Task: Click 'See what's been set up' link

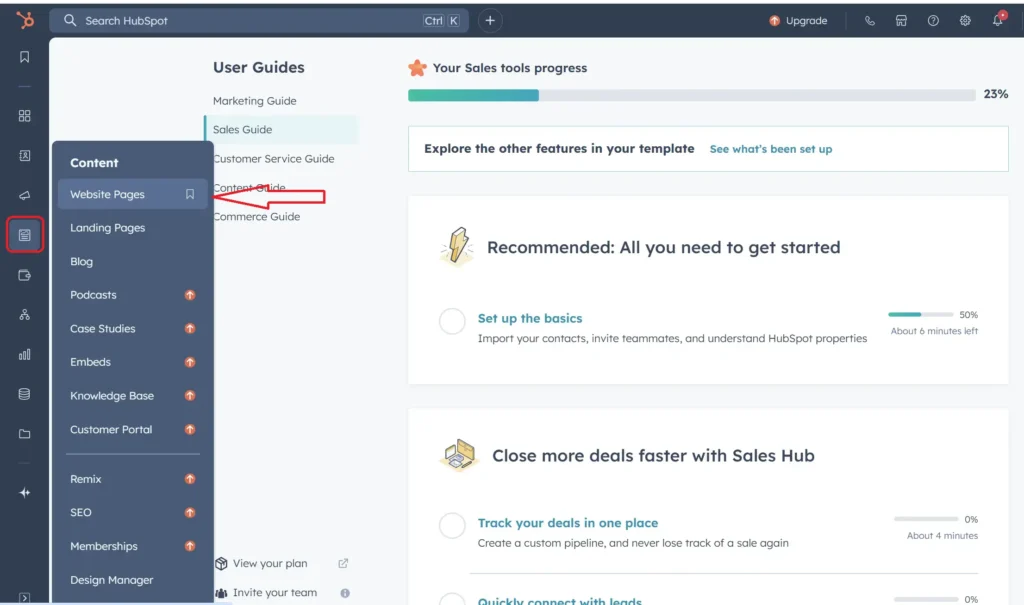Action: (x=771, y=149)
